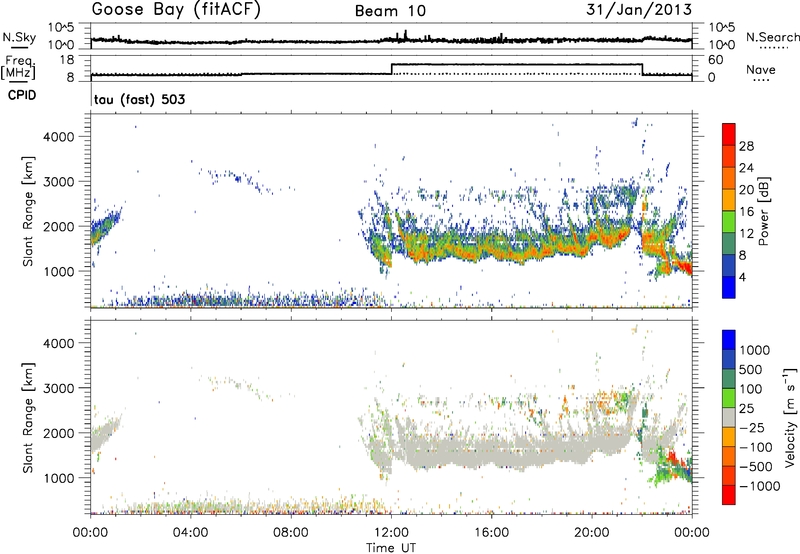Click the "4000" tick on velocity panel axis
The height and width of the screenshot is (554, 800).
coord(59,343)
